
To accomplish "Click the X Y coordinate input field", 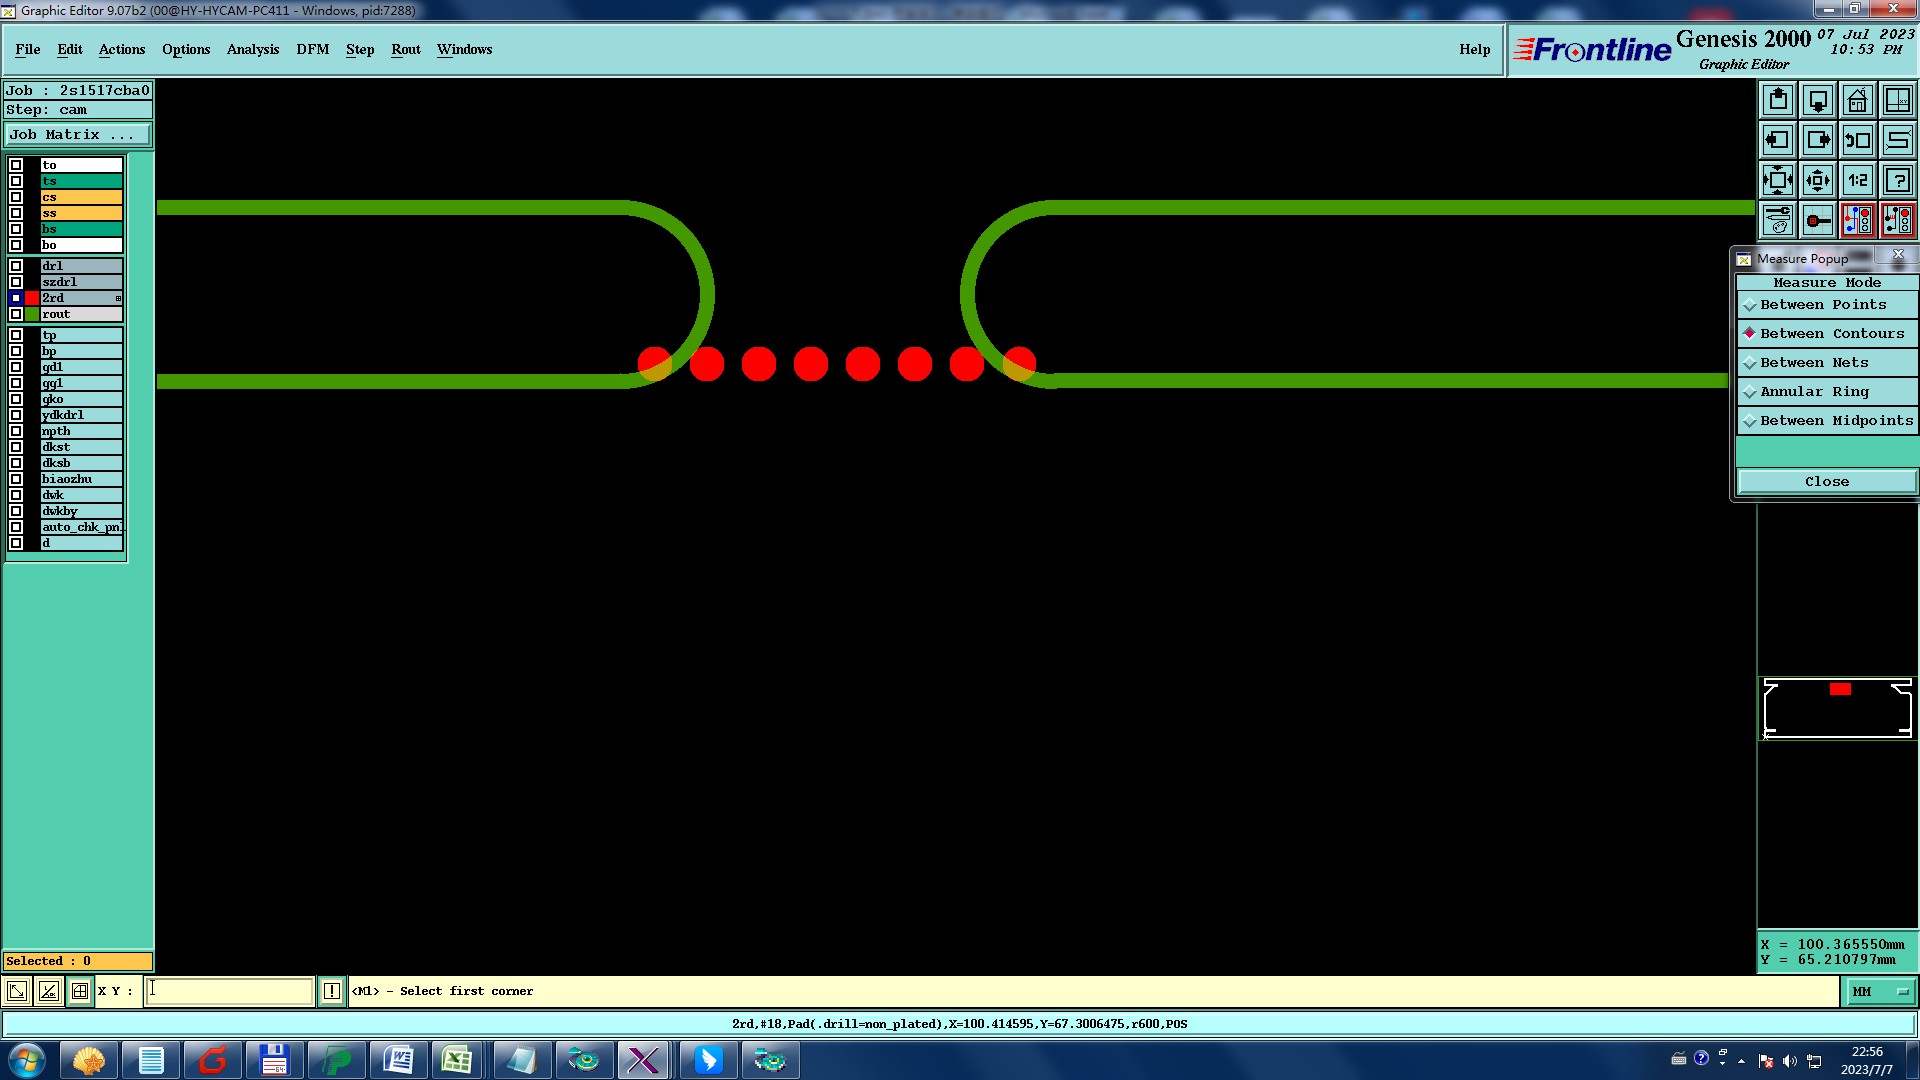I will click(x=230, y=992).
